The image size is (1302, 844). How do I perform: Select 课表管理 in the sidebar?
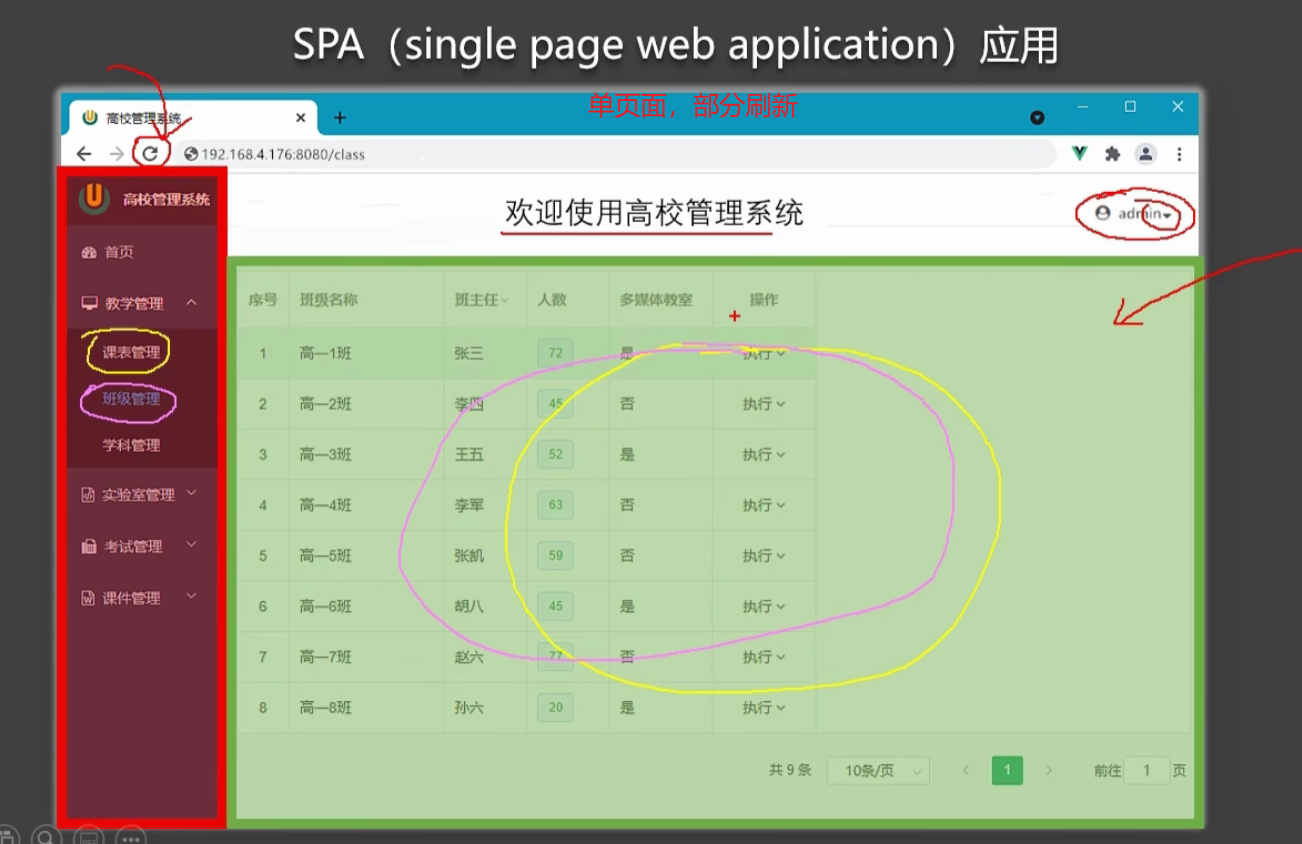coord(131,352)
